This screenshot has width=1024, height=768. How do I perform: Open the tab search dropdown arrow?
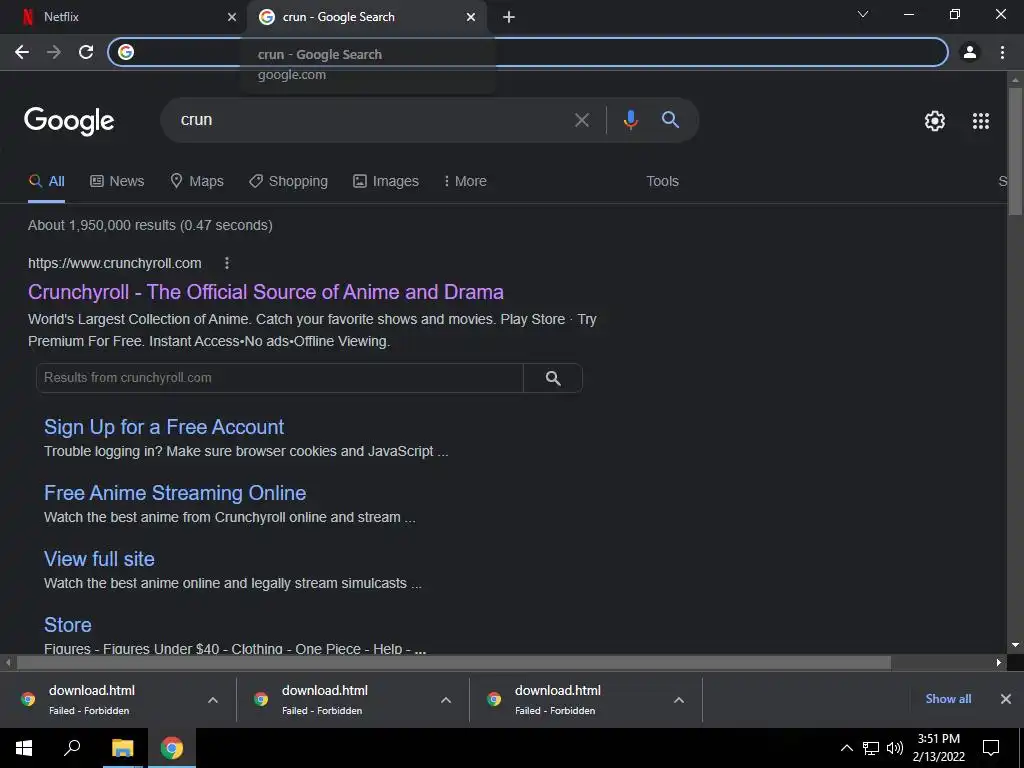(863, 14)
